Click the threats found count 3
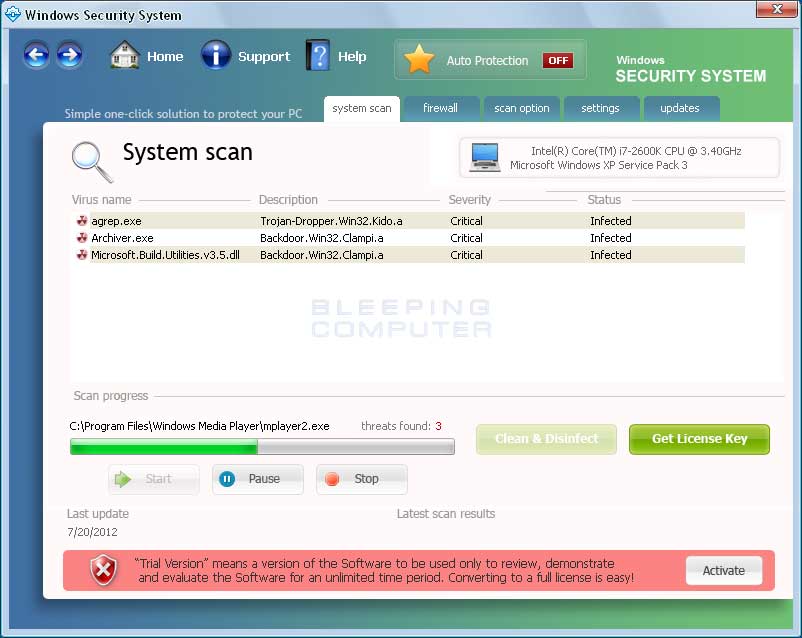 coord(438,426)
